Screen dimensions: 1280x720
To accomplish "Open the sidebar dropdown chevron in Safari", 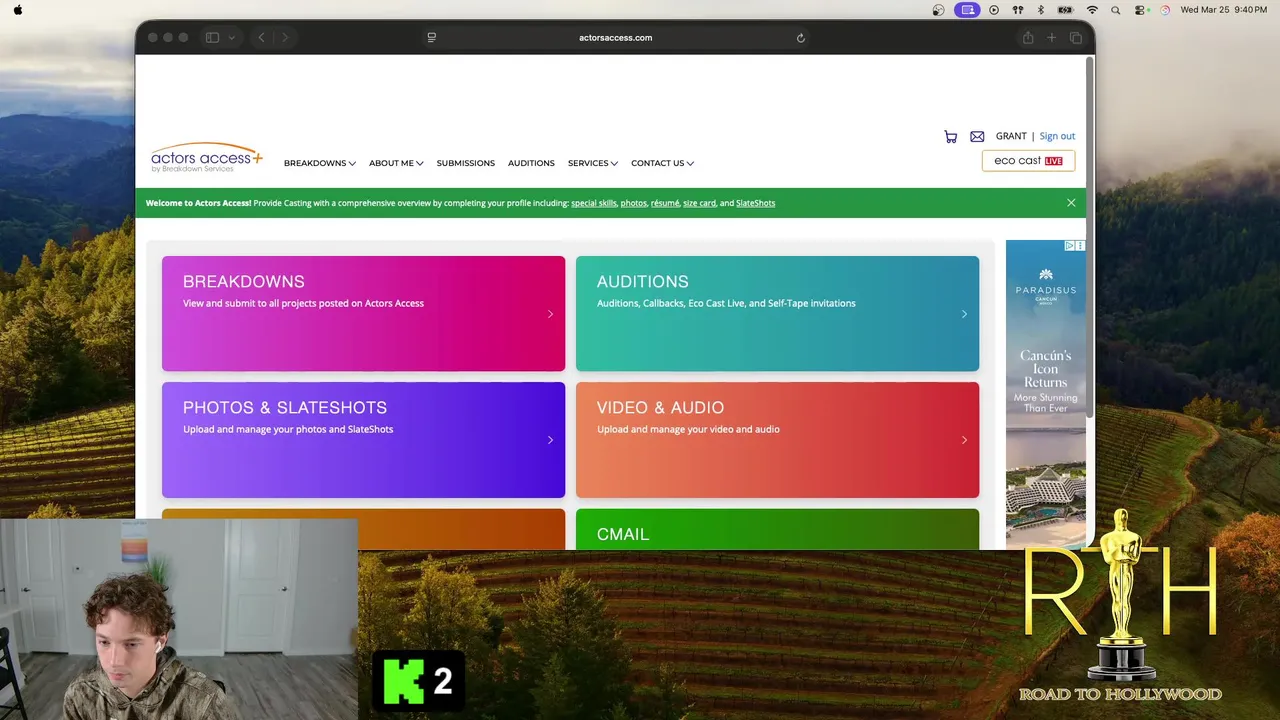I will tap(231, 38).
